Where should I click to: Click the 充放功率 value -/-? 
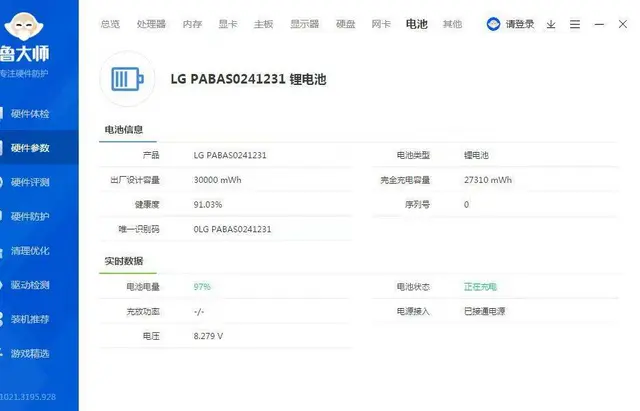(199, 312)
